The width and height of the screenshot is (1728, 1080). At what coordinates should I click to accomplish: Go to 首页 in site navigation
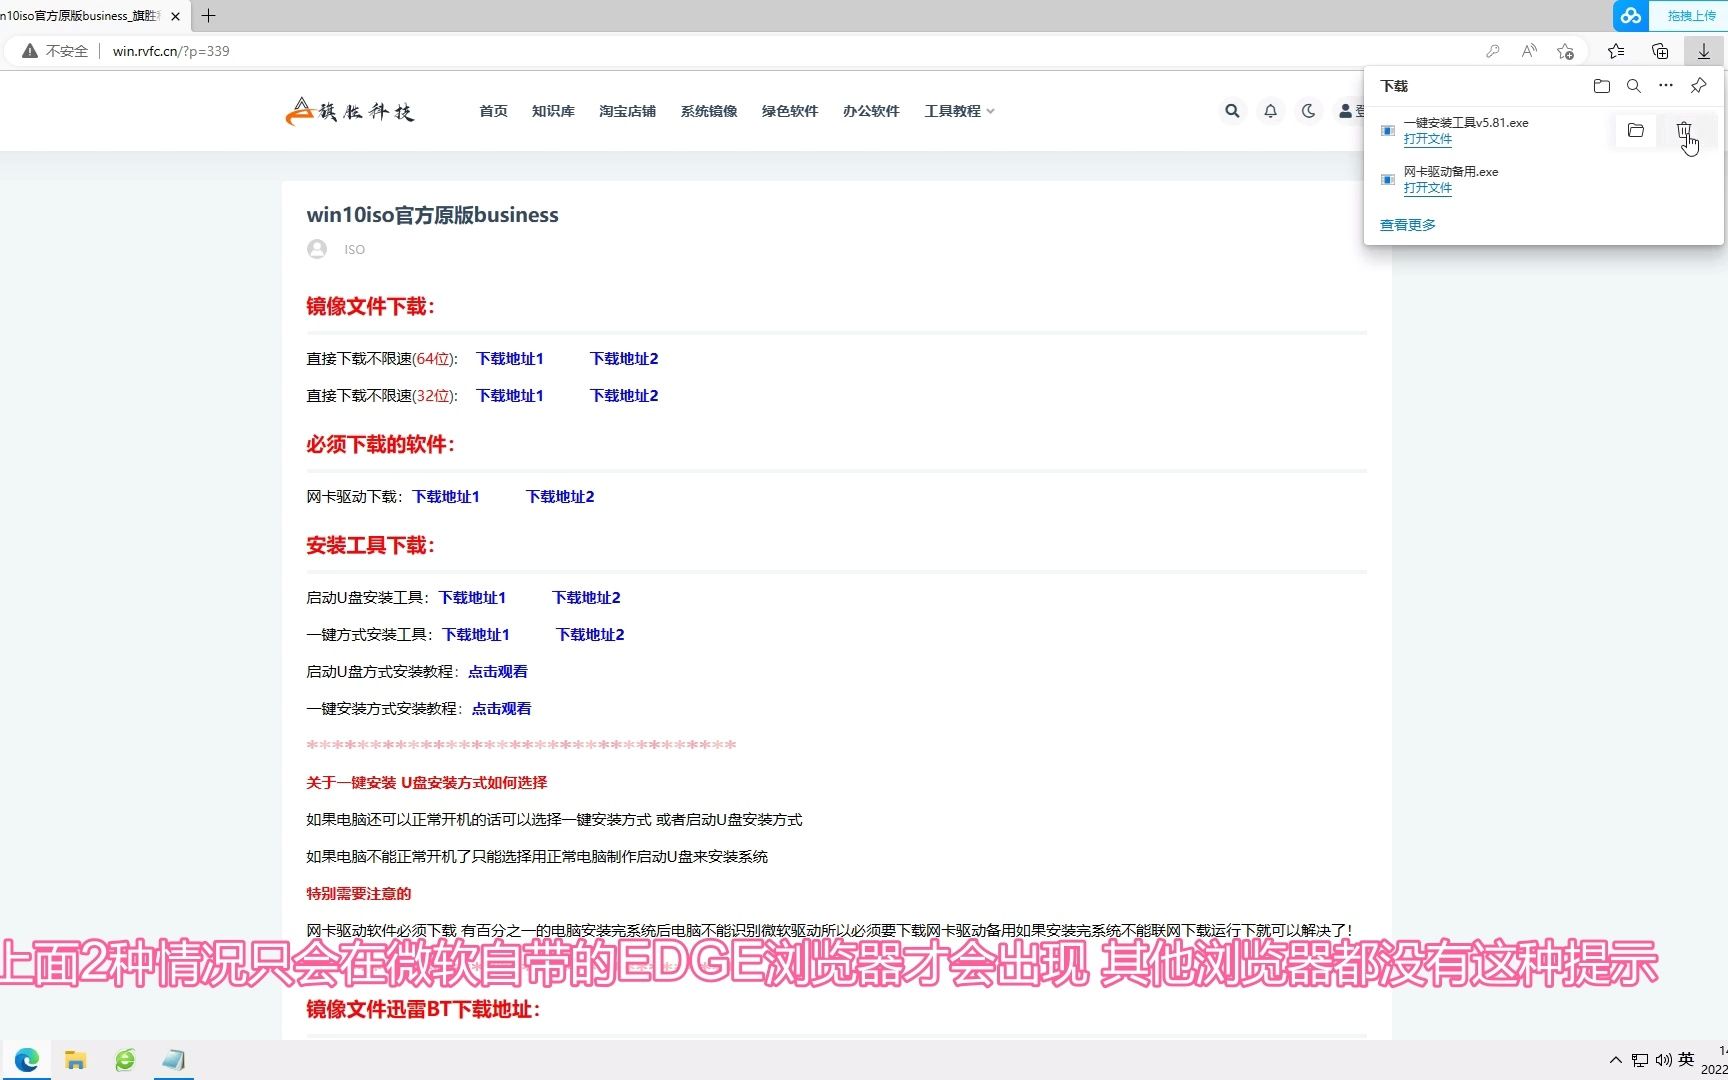(493, 111)
